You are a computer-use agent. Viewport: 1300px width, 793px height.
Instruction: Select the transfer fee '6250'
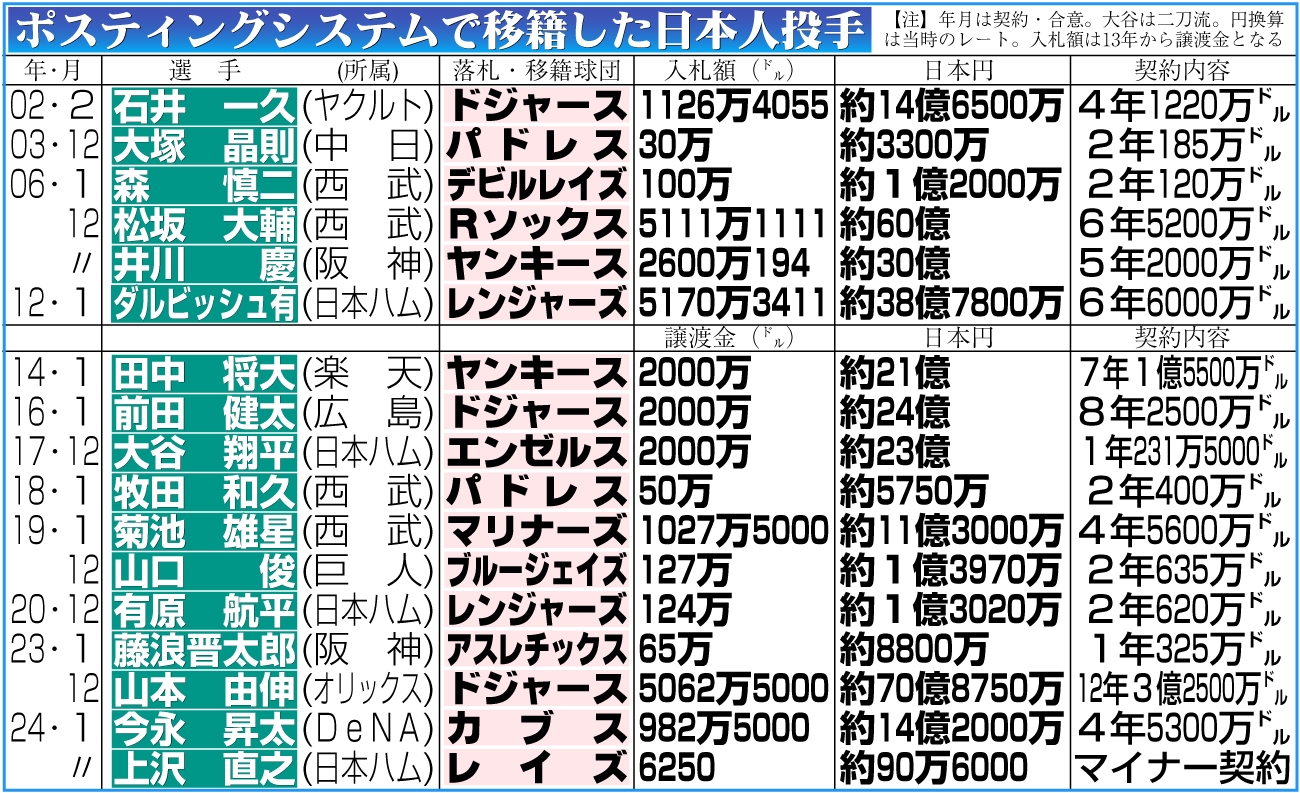(x=678, y=768)
